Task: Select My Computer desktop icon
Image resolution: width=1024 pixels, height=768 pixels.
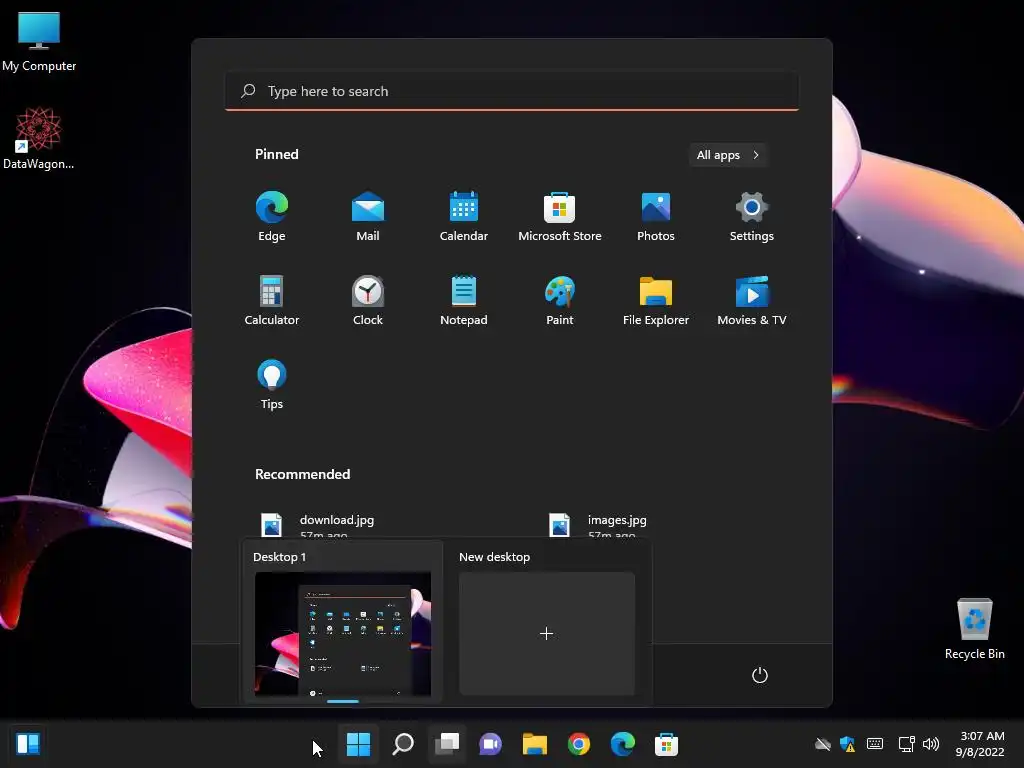Action: point(39,42)
